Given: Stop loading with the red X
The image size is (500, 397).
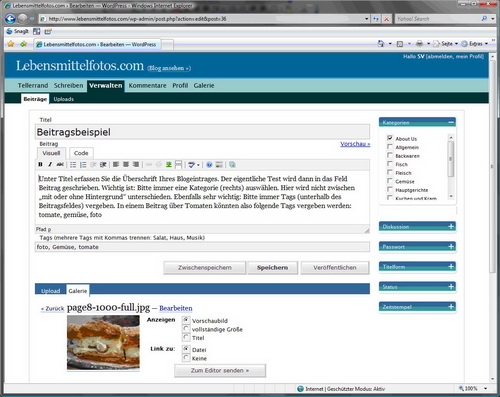Looking at the screenshot, I should coord(386,19).
